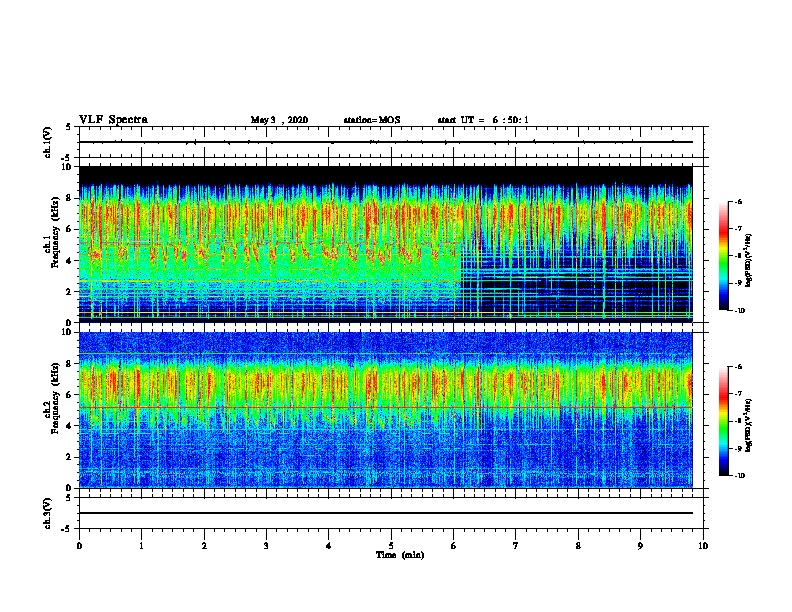The height and width of the screenshot is (612, 792).
Task: Click the "ch.1(V)" waveform axis label
Action: 48,142
